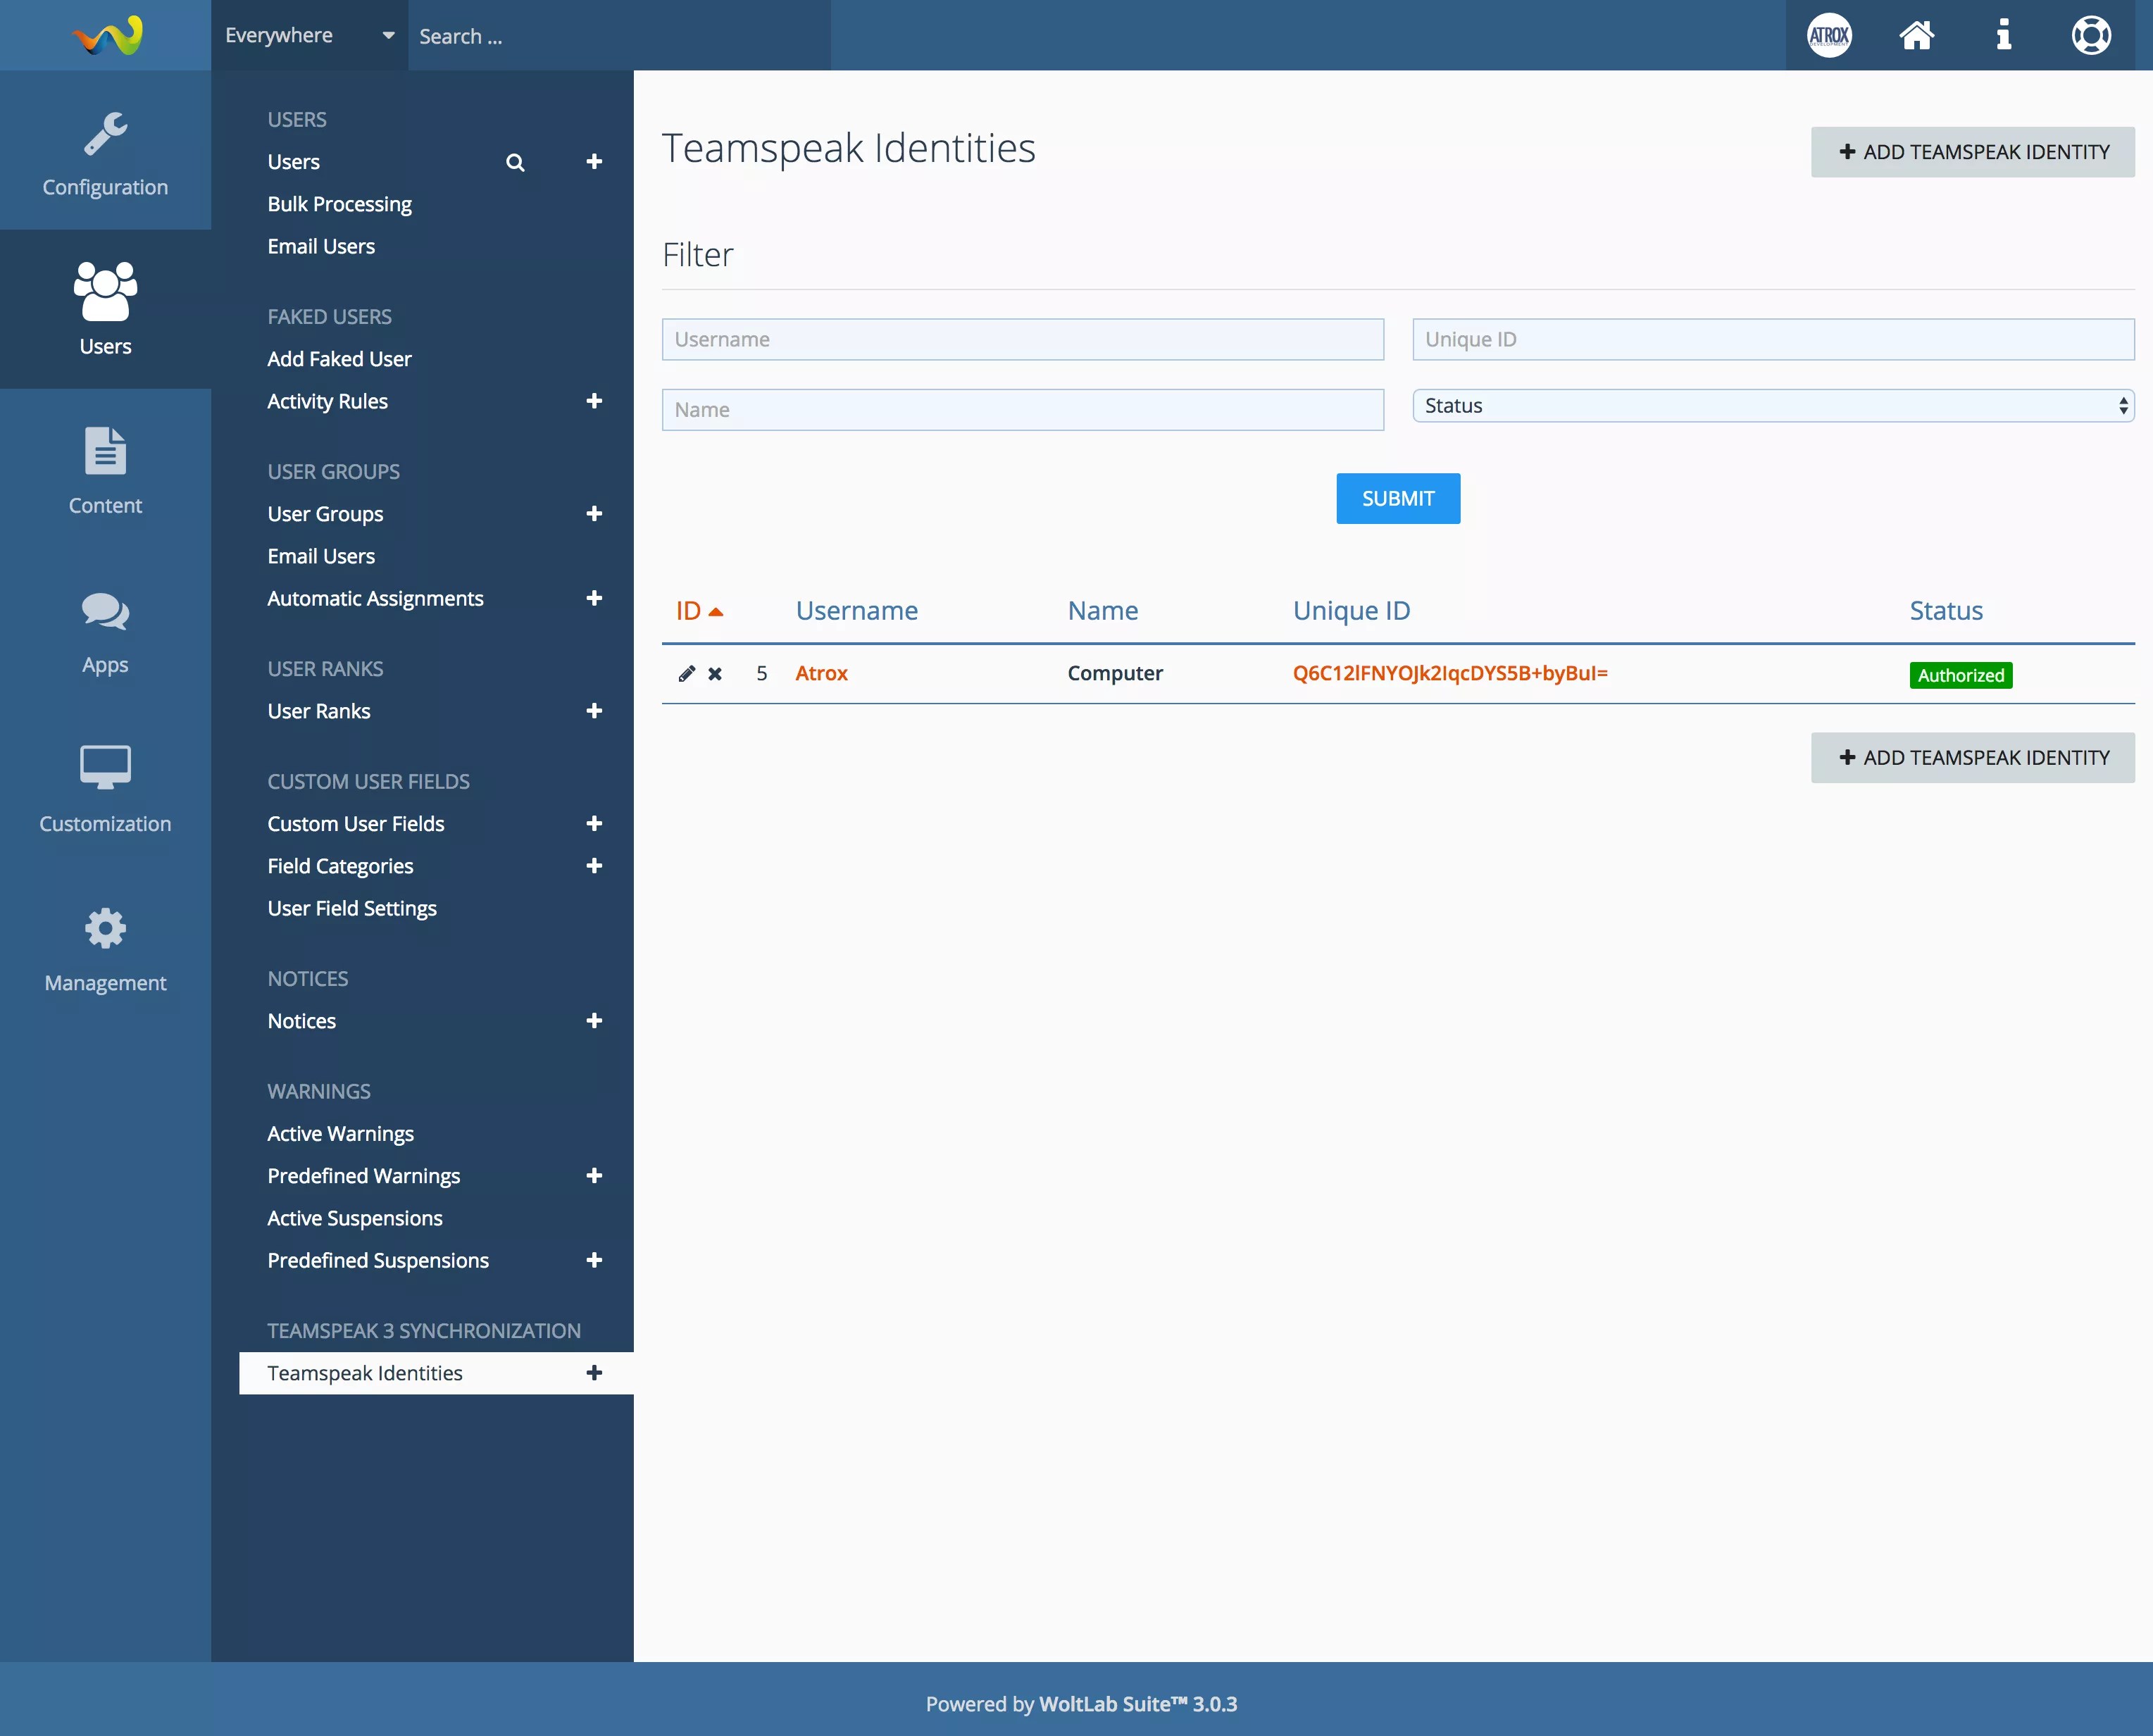2153x1736 pixels.
Task: Click the green Authorized status badge
Action: pos(1960,675)
